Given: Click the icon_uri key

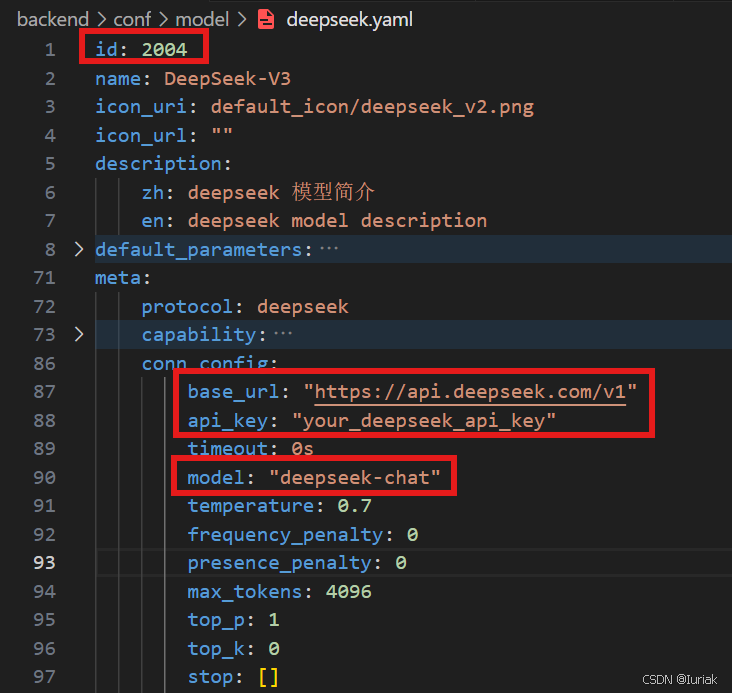Looking at the screenshot, I should coord(141,107).
